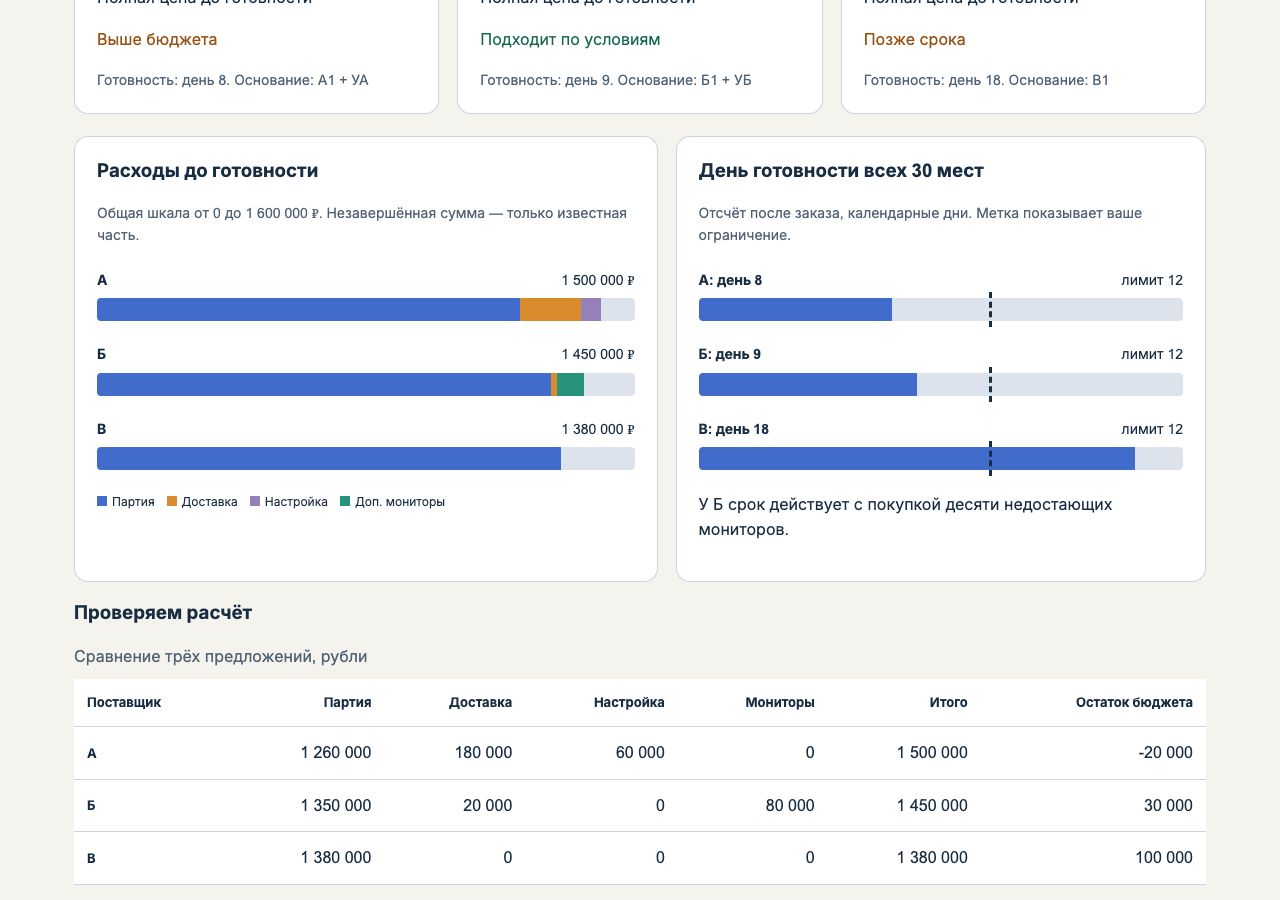Screen dimensions: 1280x900
Task: Click the purple Настройка legend swatch
Action: 254,502
